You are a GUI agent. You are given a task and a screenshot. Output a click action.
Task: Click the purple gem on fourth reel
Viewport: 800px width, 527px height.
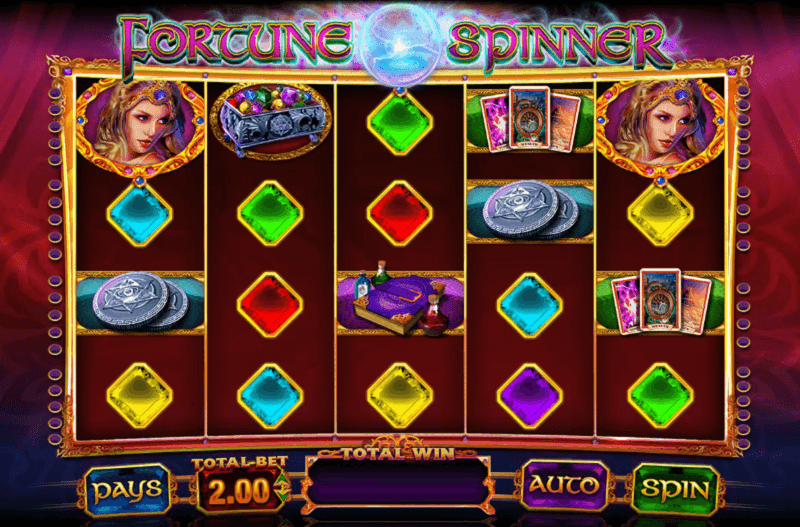(530, 396)
